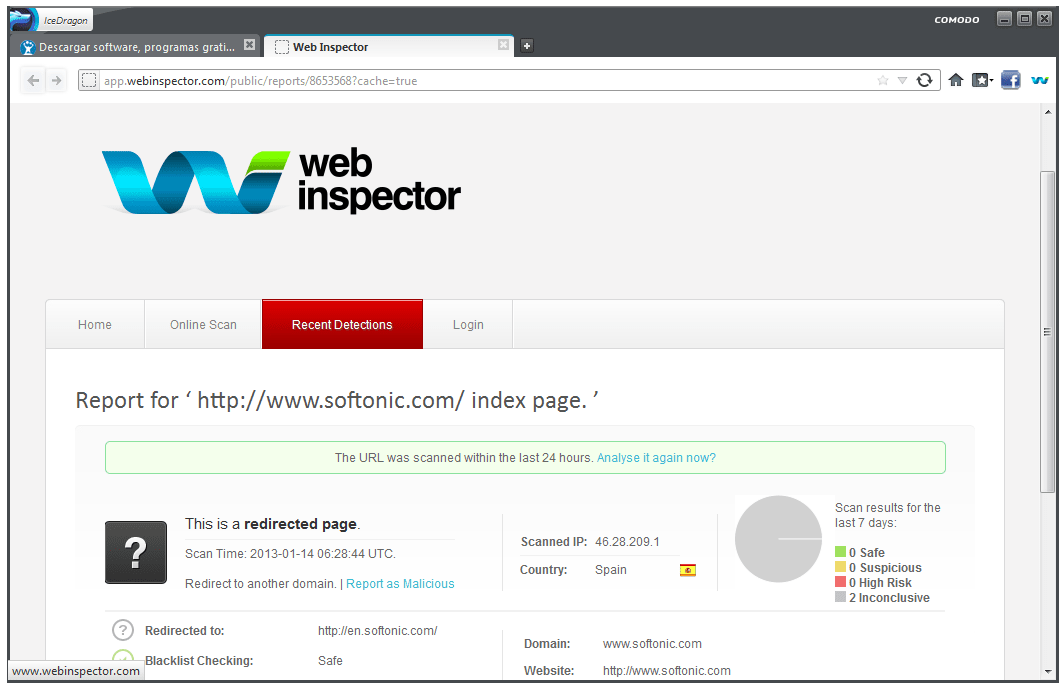Click the Web Inspector toolbar icon
The image size is (1064, 688).
click(x=1040, y=80)
